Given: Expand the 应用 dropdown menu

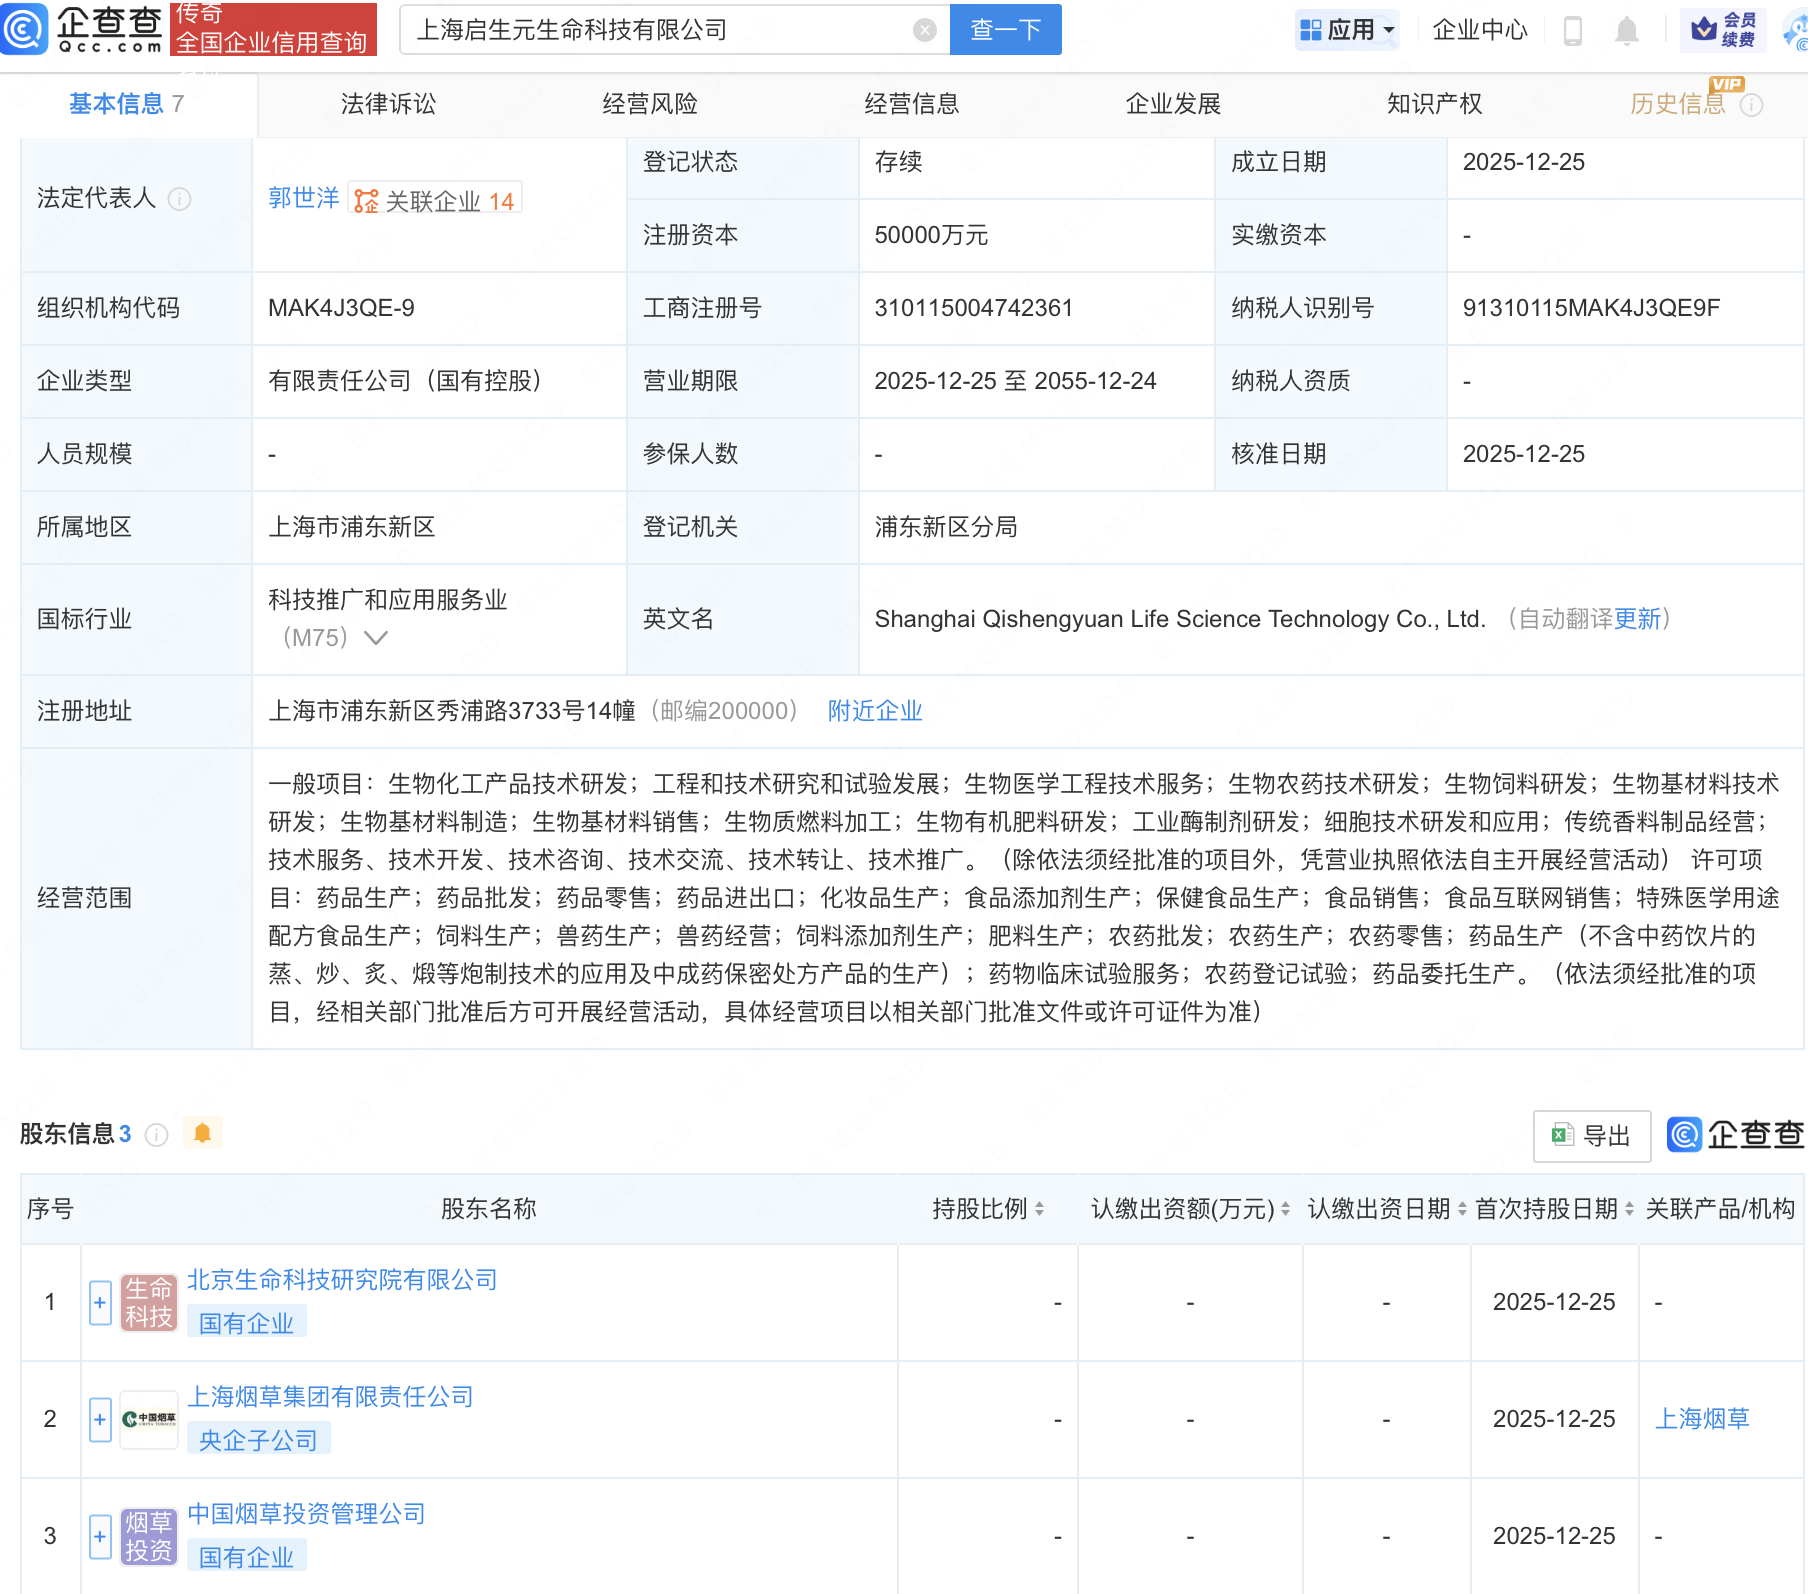Looking at the screenshot, I should [x=1347, y=30].
